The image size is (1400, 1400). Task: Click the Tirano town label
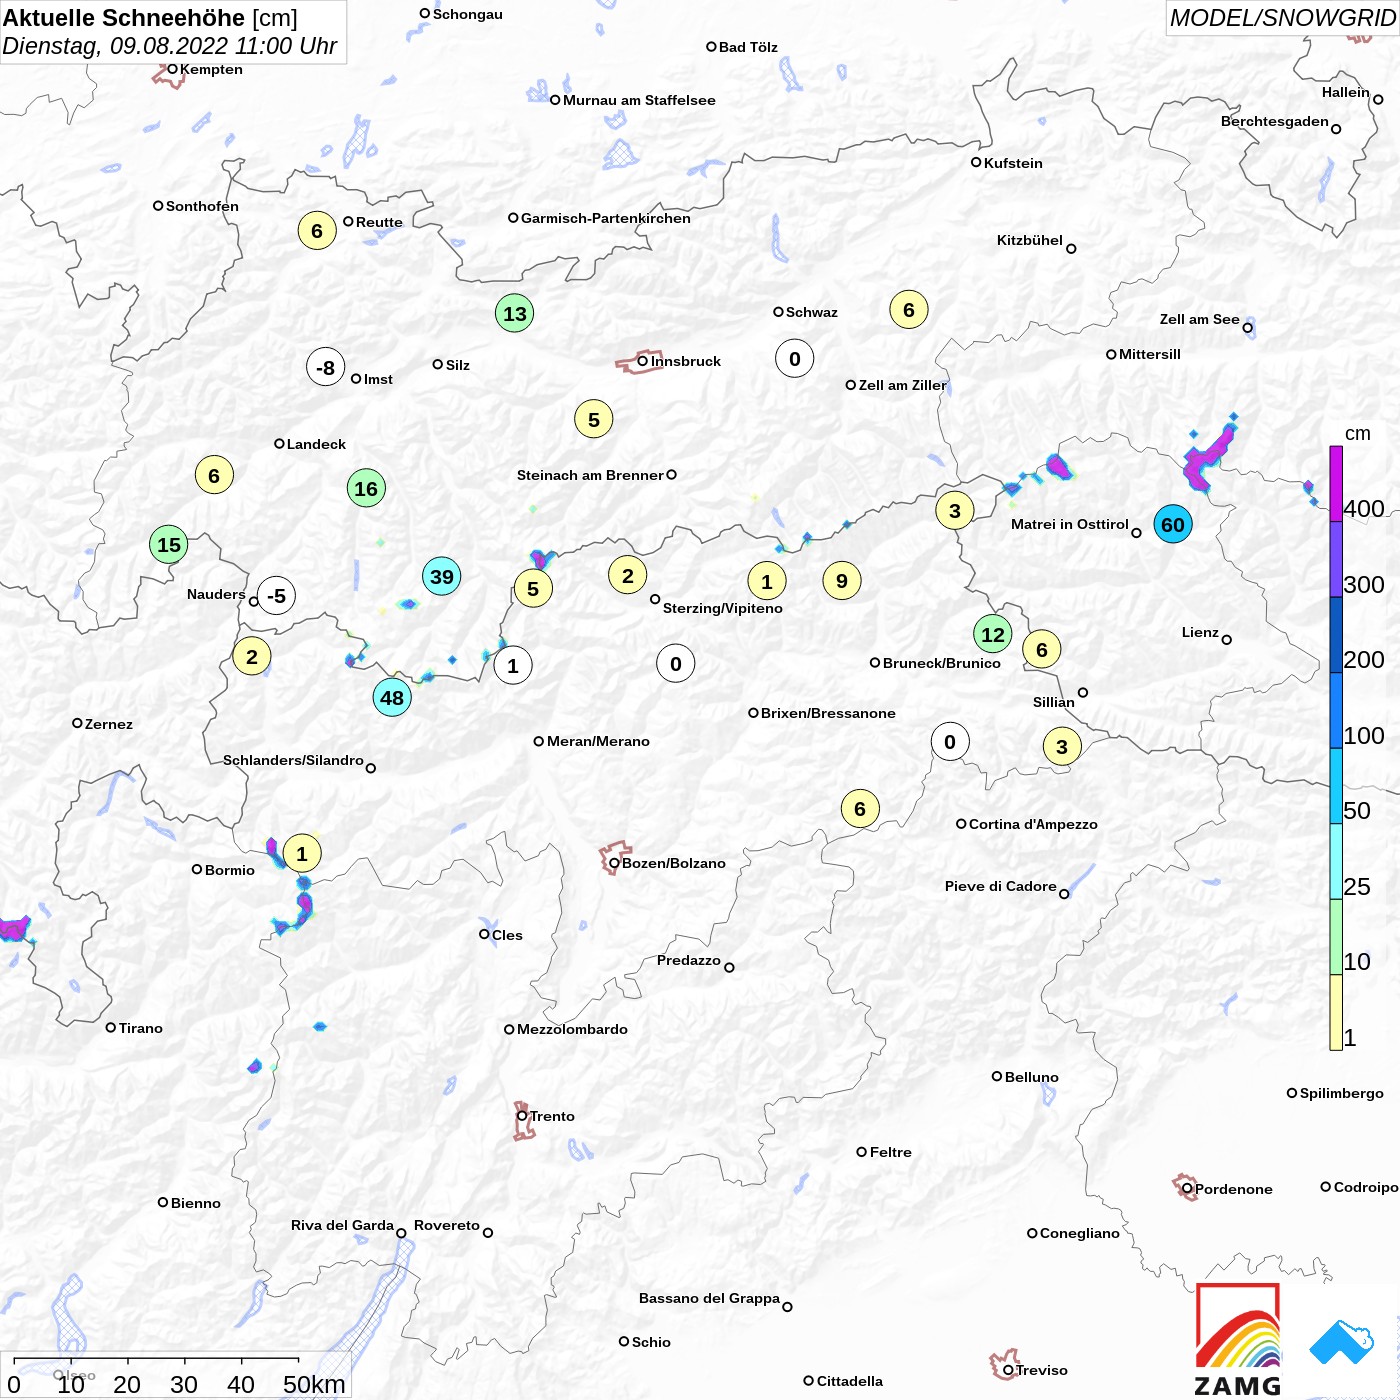coord(141,1028)
